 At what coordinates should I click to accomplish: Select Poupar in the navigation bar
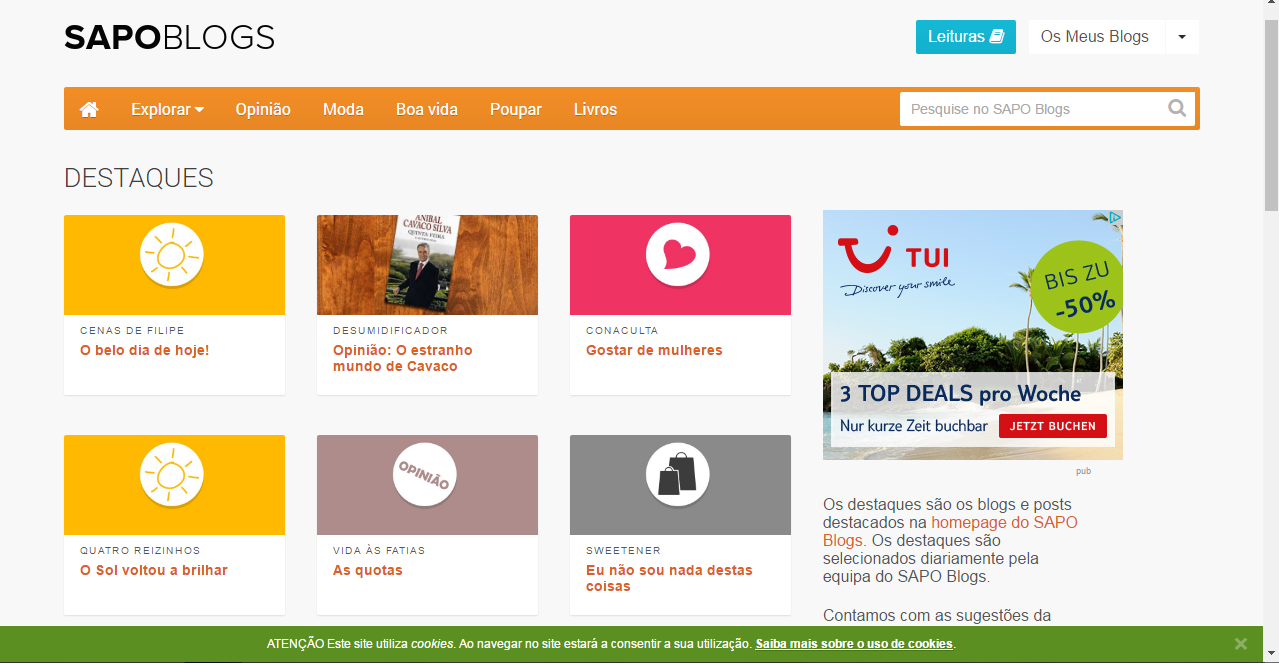coord(516,109)
